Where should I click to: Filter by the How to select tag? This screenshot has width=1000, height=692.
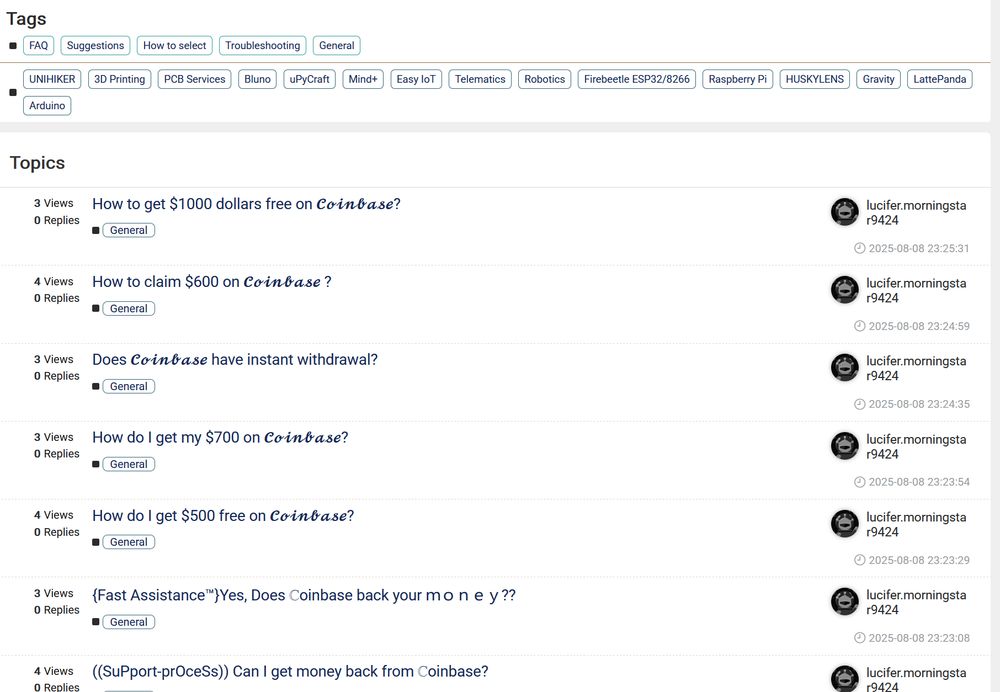(175, 45)
